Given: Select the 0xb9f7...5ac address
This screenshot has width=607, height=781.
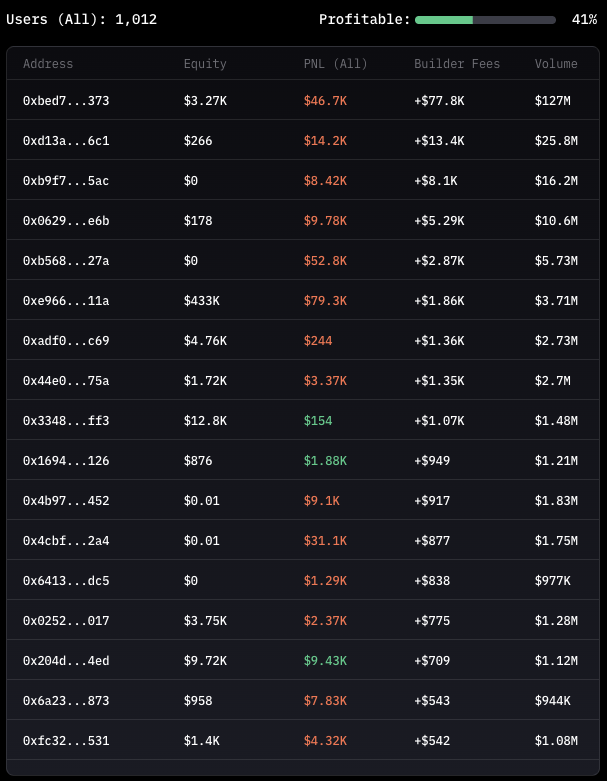Looking at the screenshot, I should click(66, 181).
